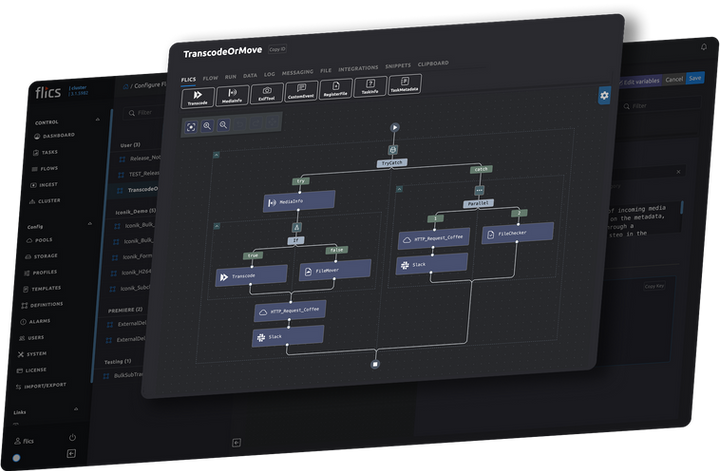Open System in the Config section
720x471 pixels.
[x=32, y=354]
